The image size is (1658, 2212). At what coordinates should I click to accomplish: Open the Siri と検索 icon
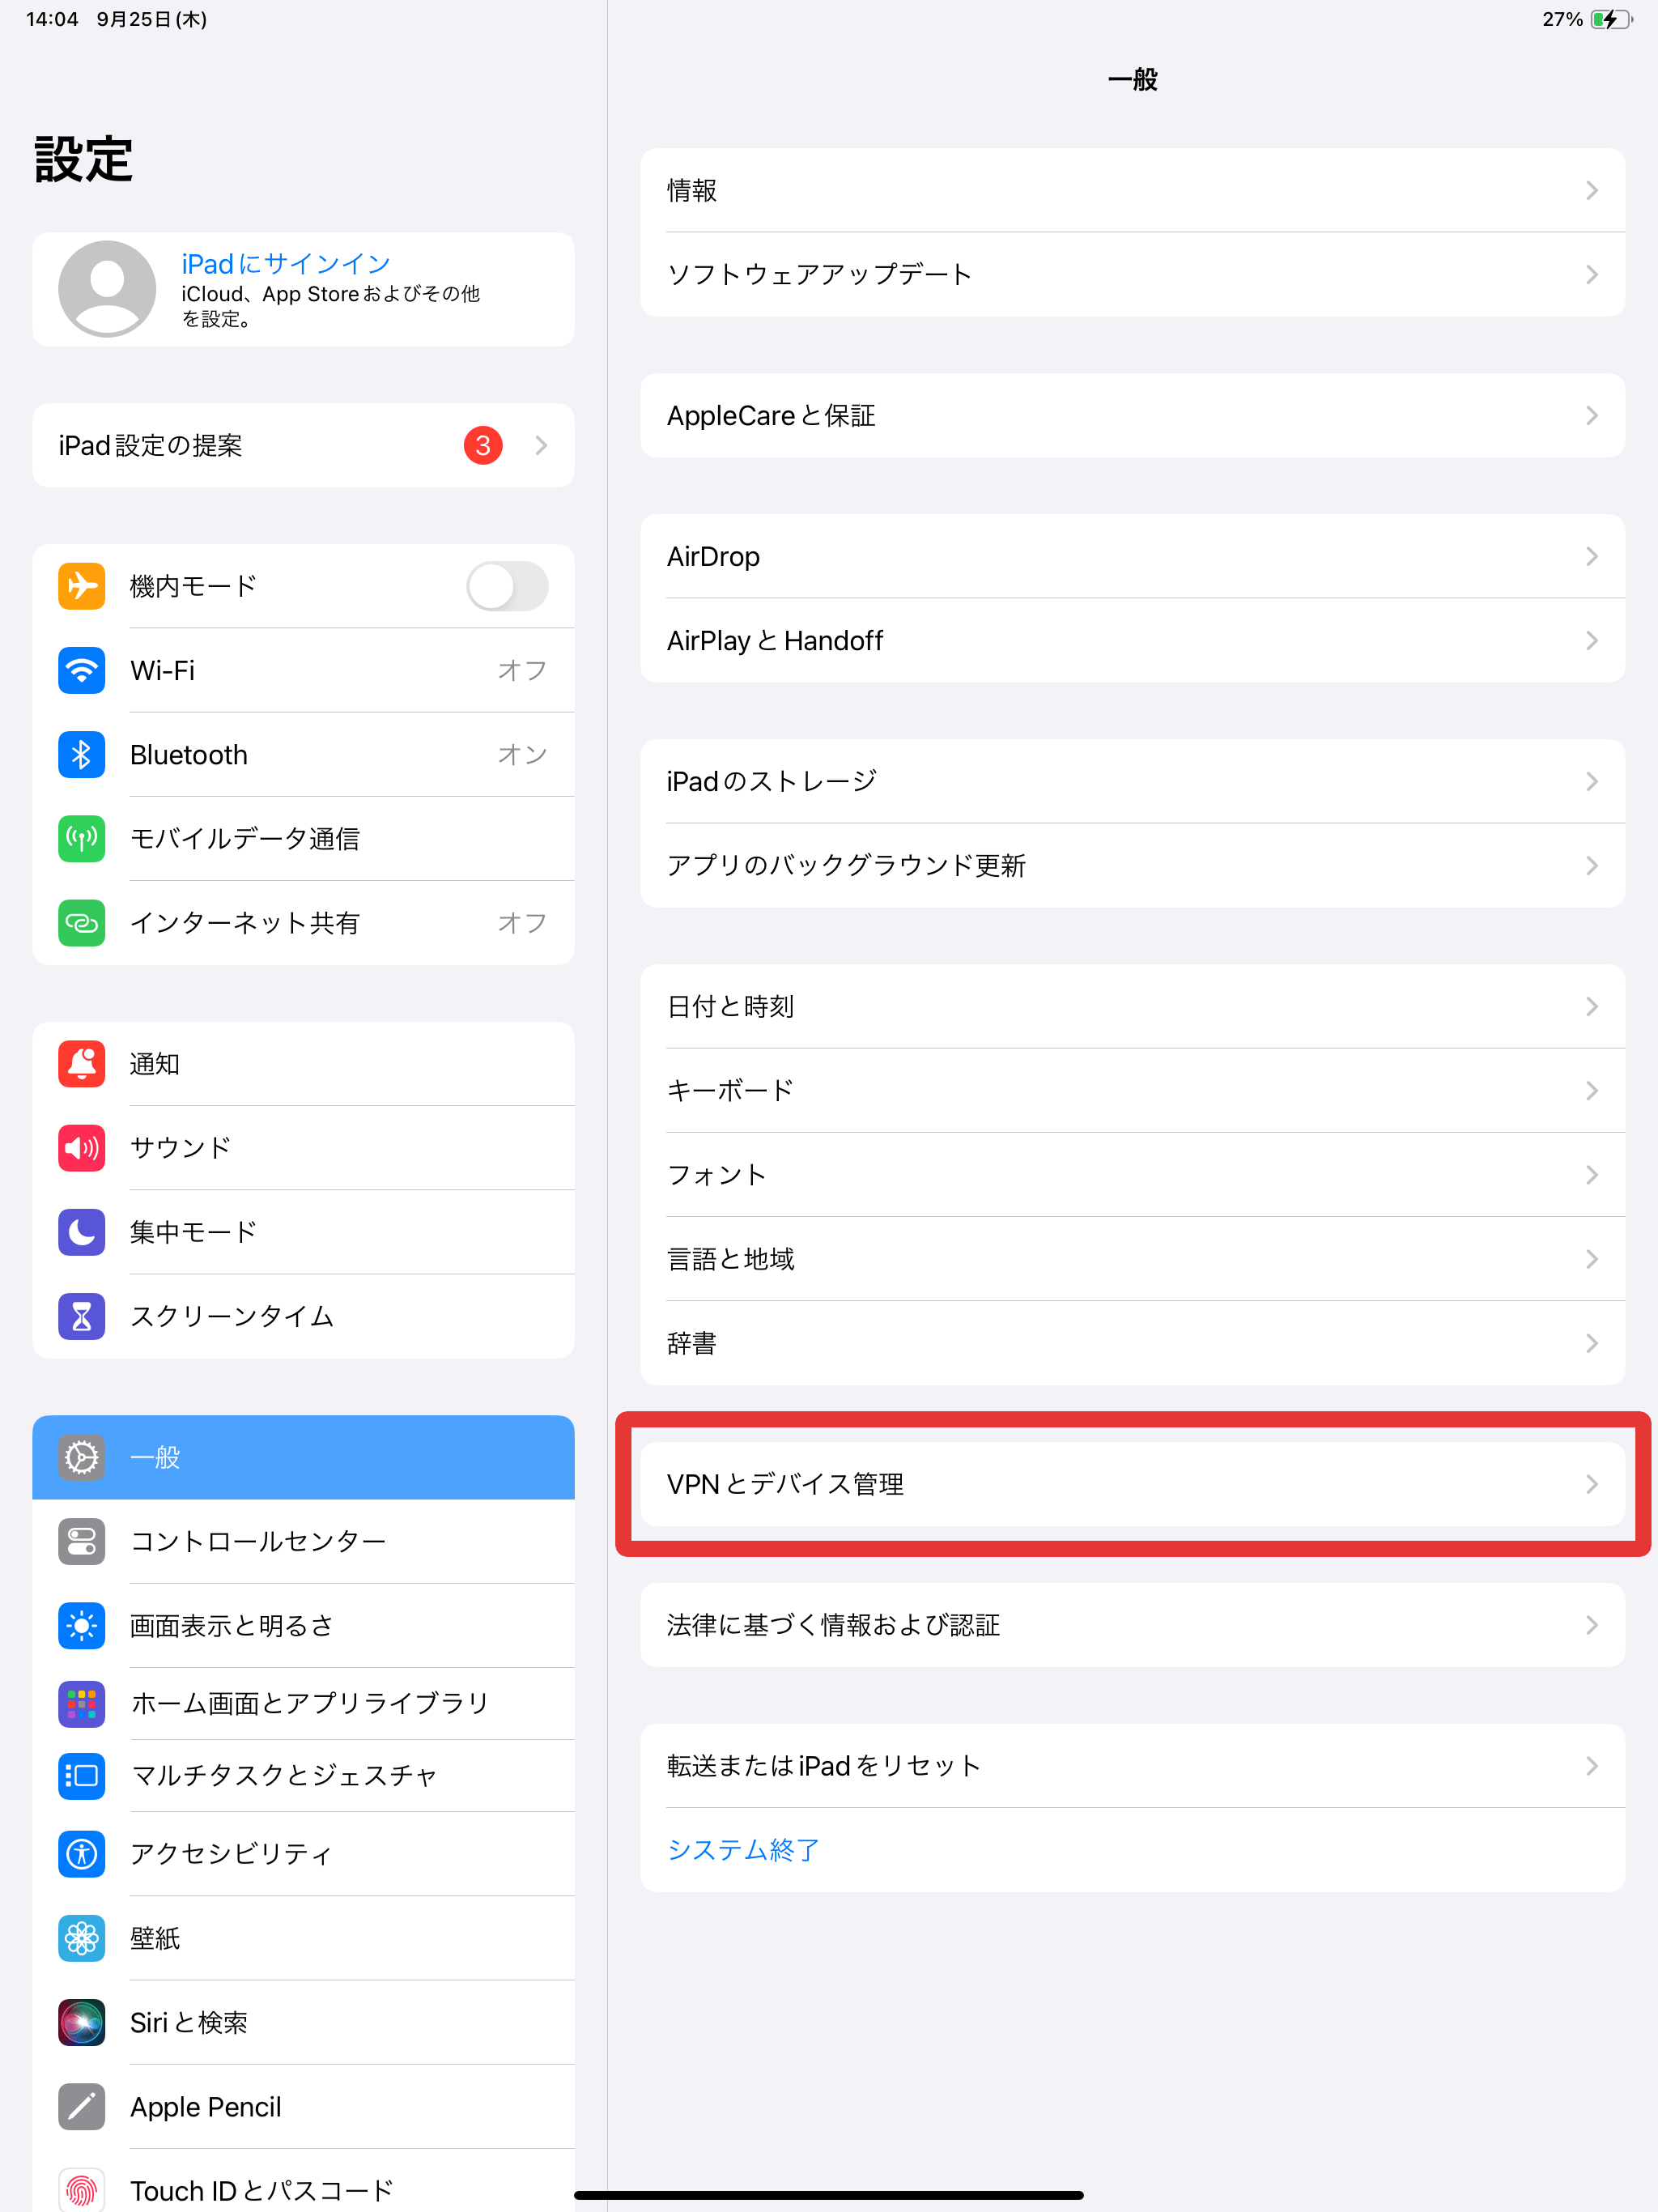click(81, 2022)
